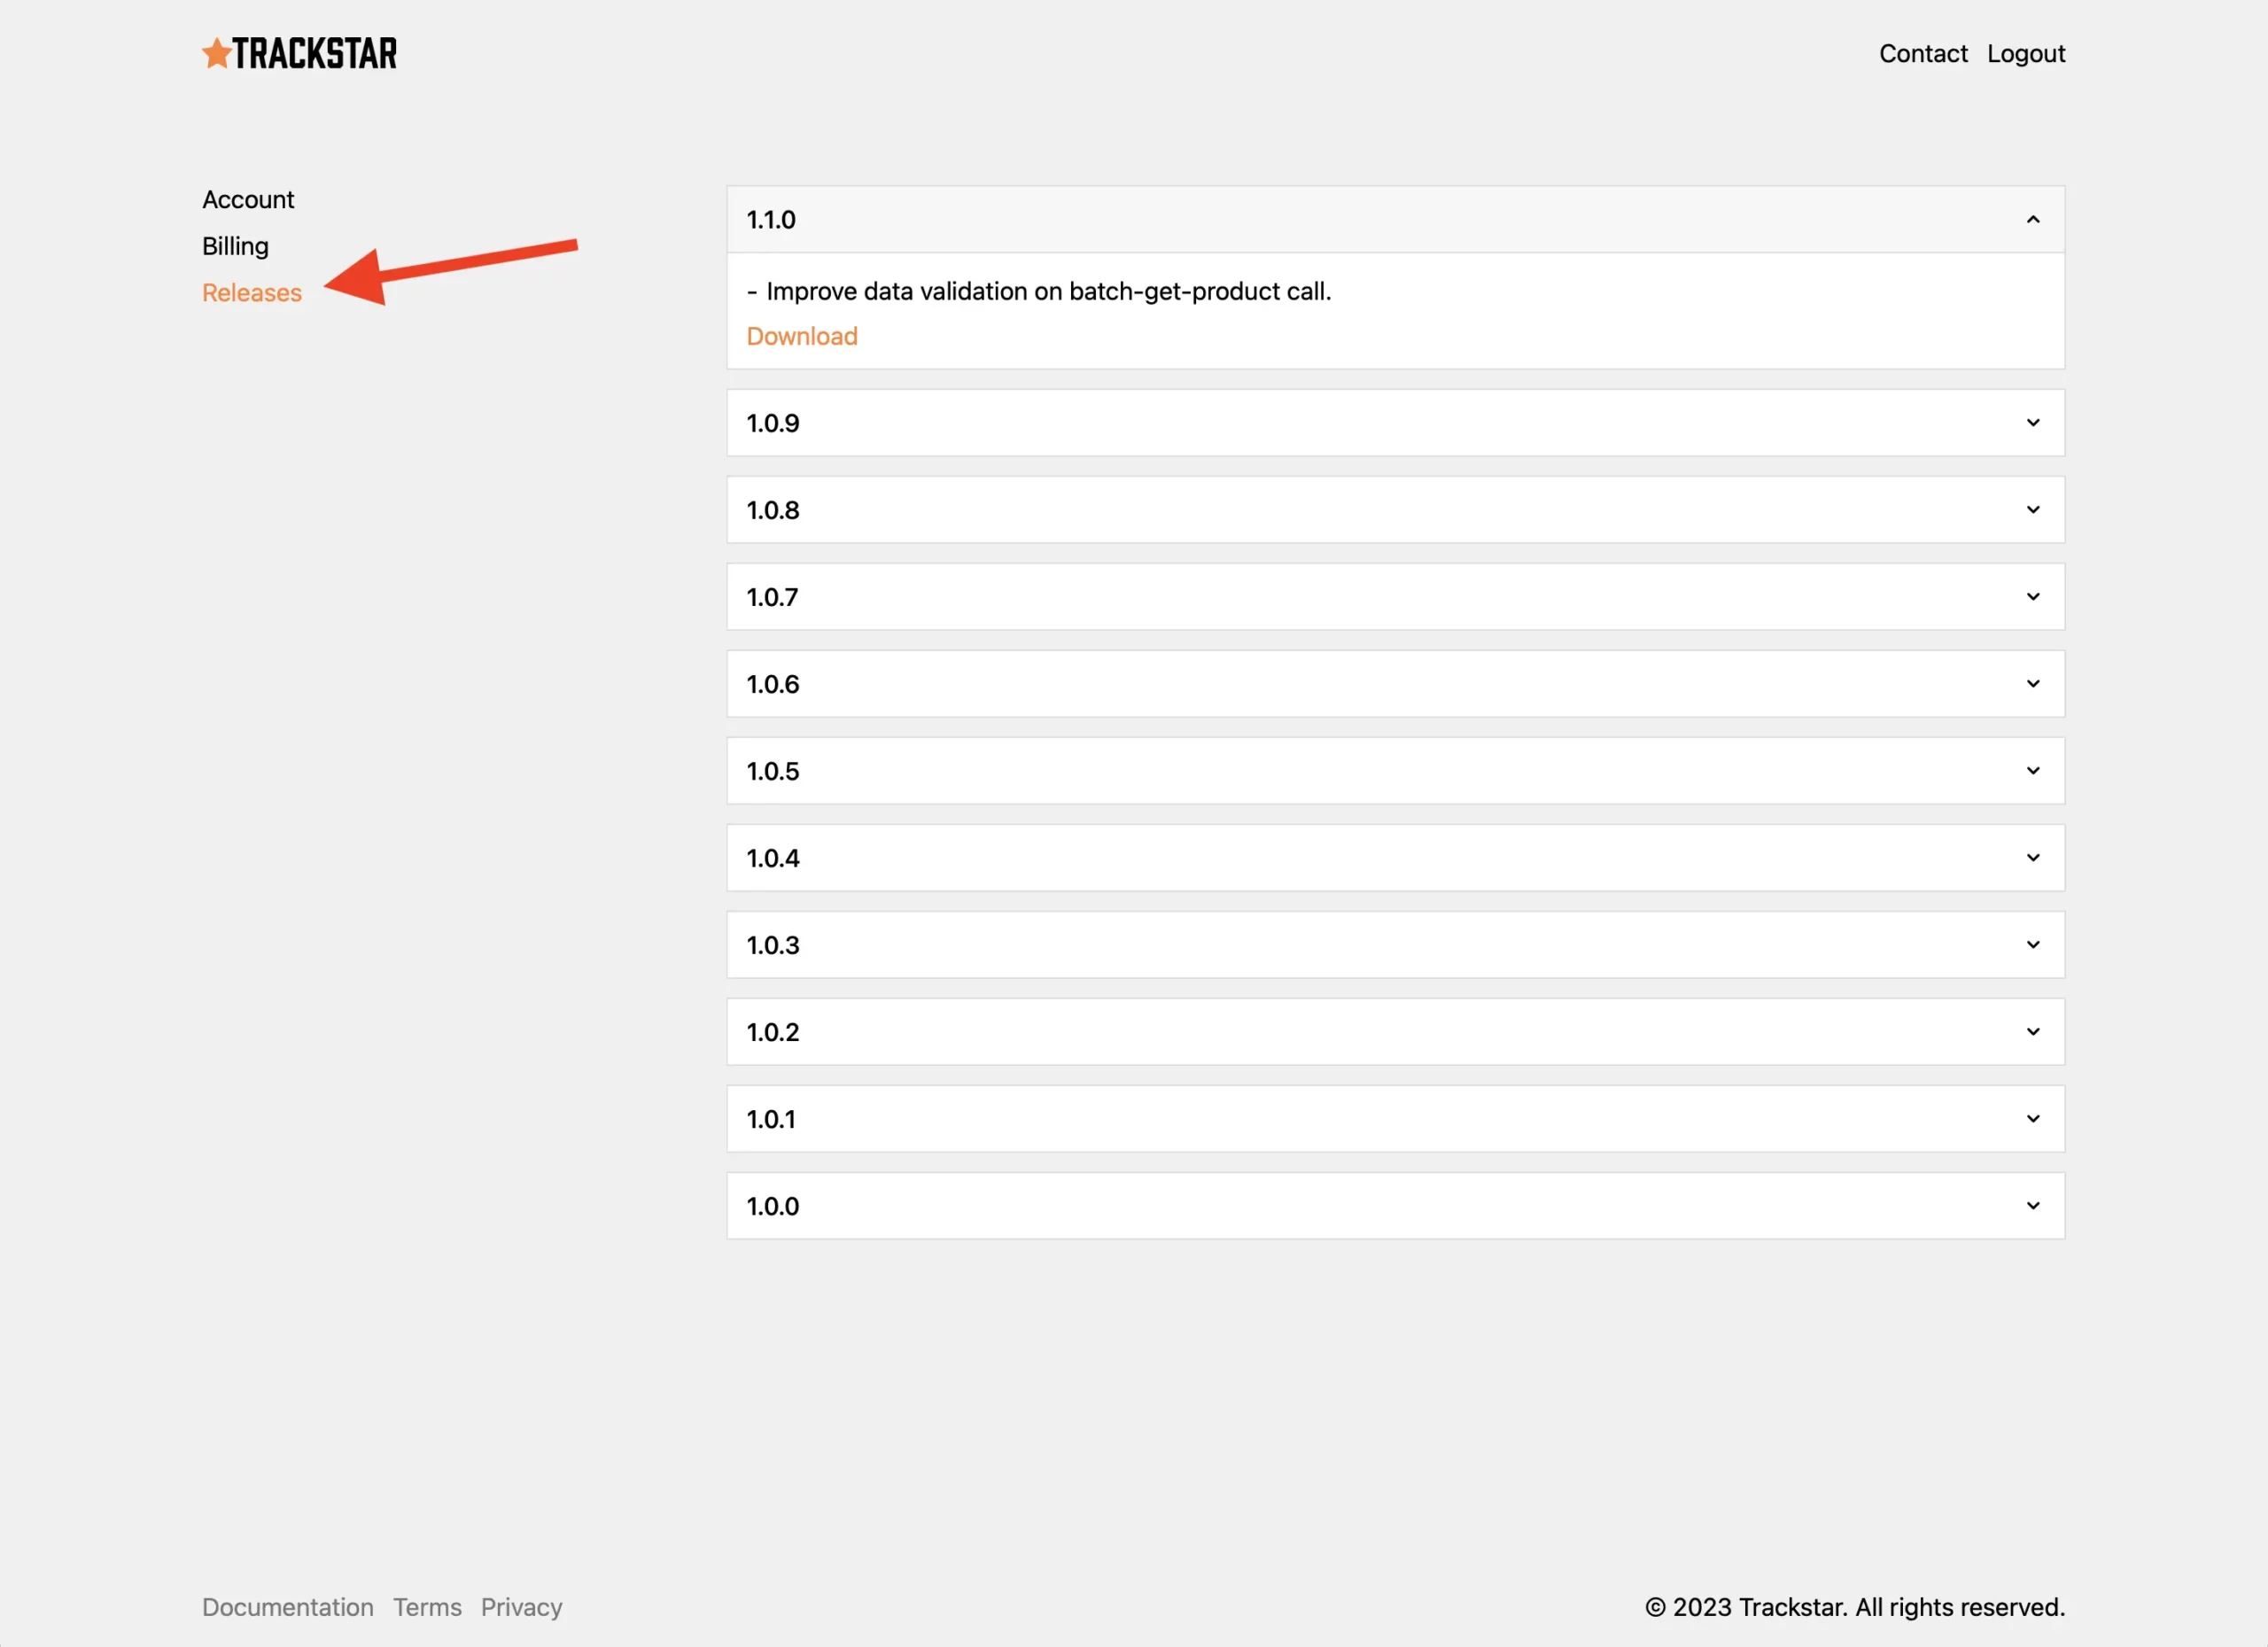Image resolution: width=2268 pixels, height=1647 pixels.
Task: Click the 1.0.1 version label
Action: tap(771, 1119)
